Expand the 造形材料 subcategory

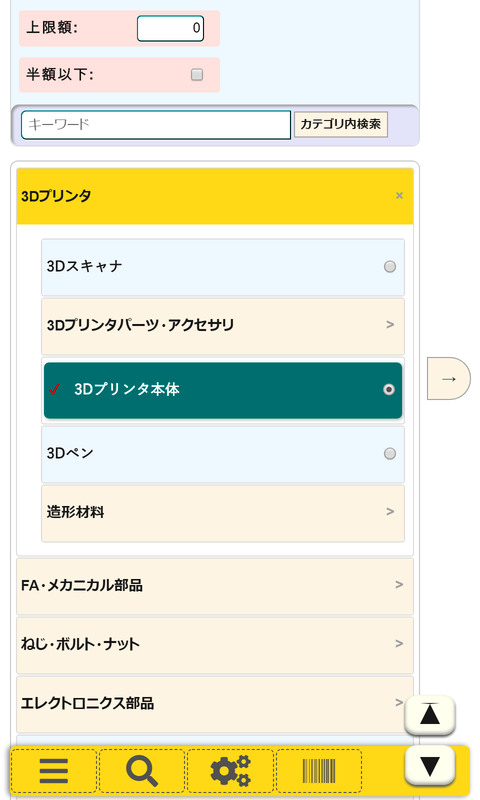[x=223, y=513]
